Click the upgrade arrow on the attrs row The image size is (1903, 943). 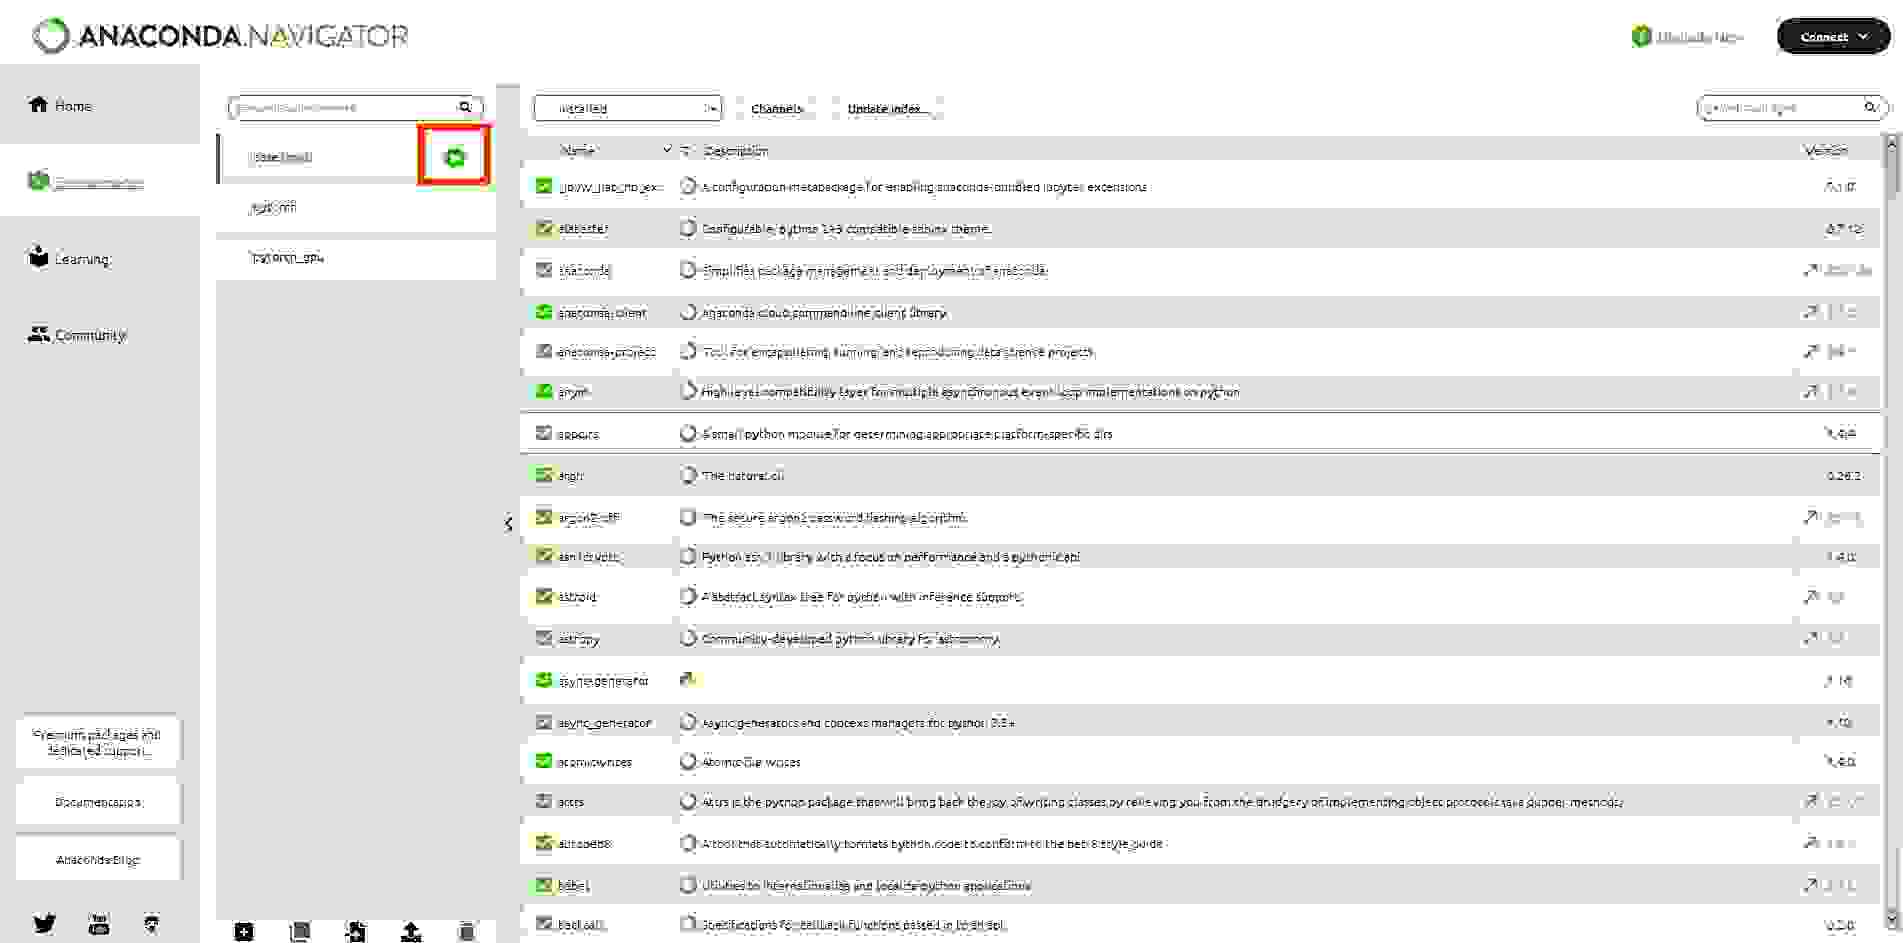tap(1810, 801)
